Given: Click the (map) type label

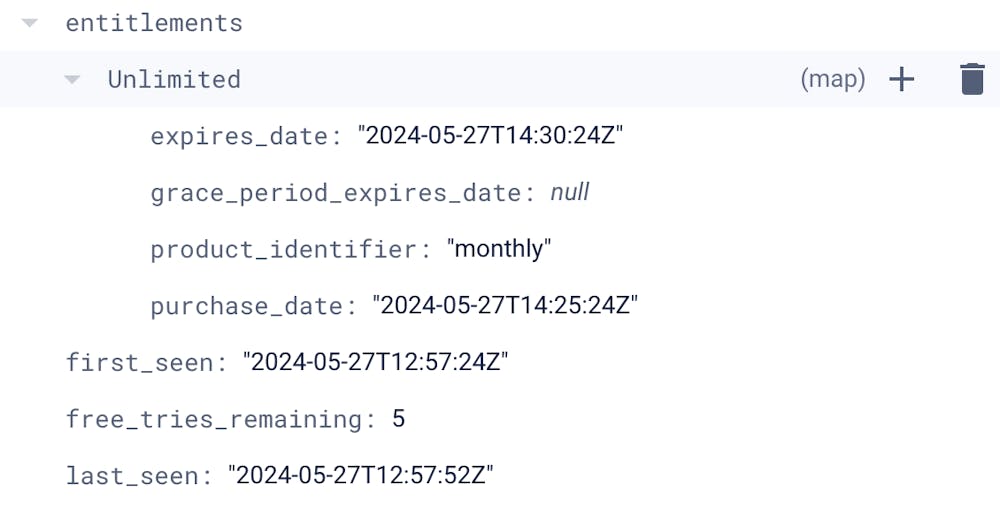Looking at the screenshot, I should point(832,79).
